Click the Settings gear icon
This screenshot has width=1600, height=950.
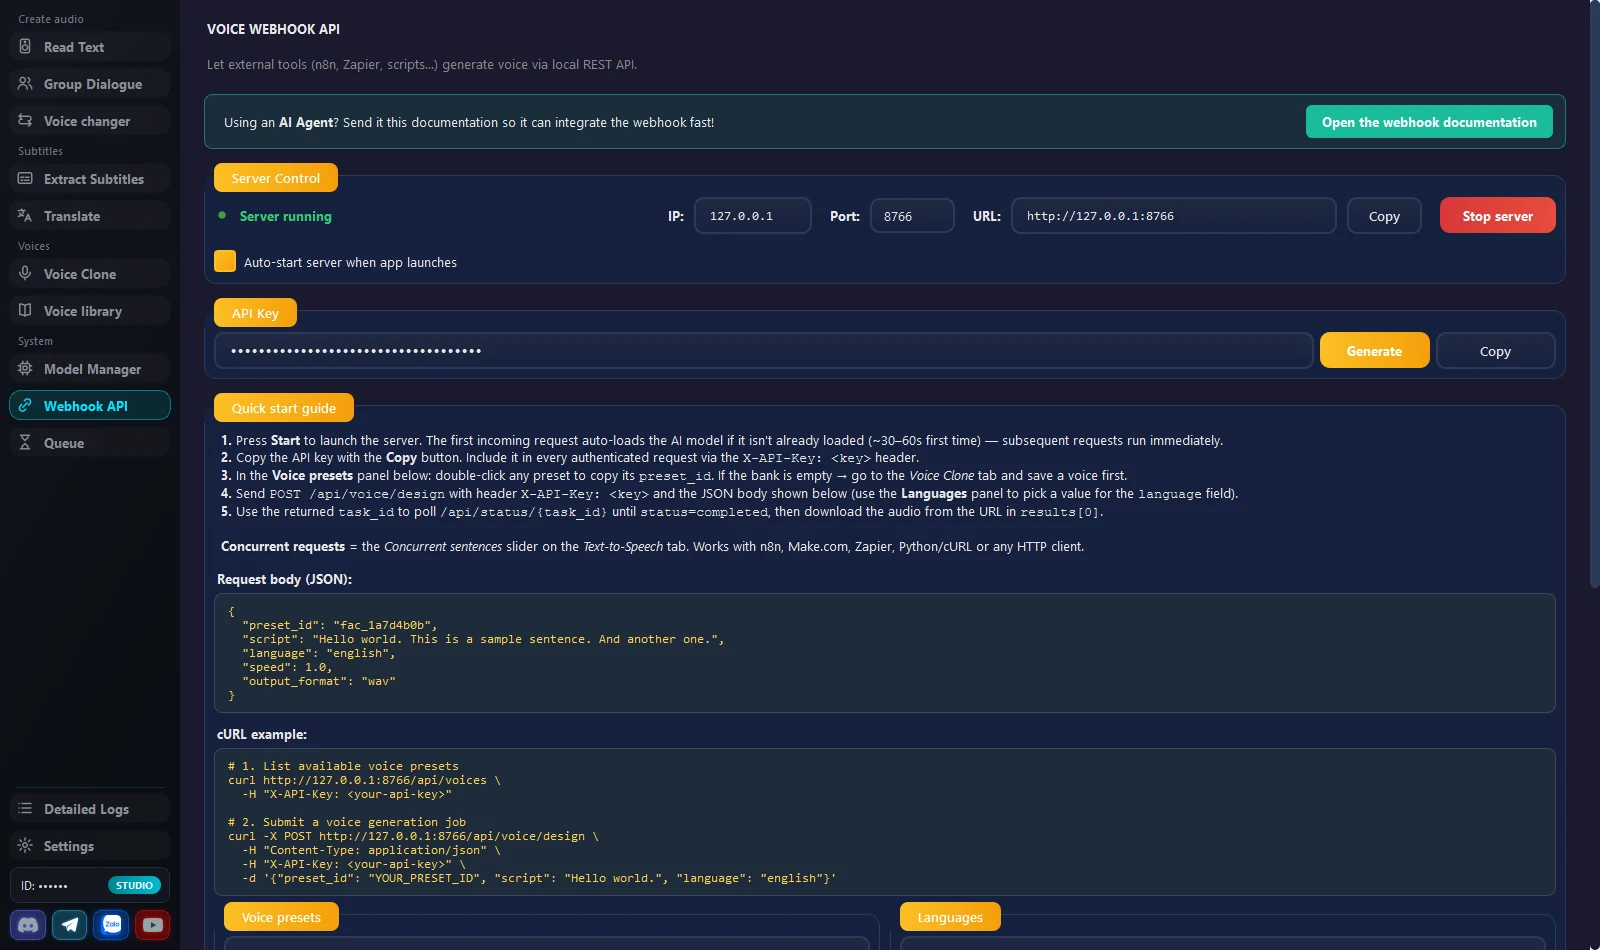(25, 846)
